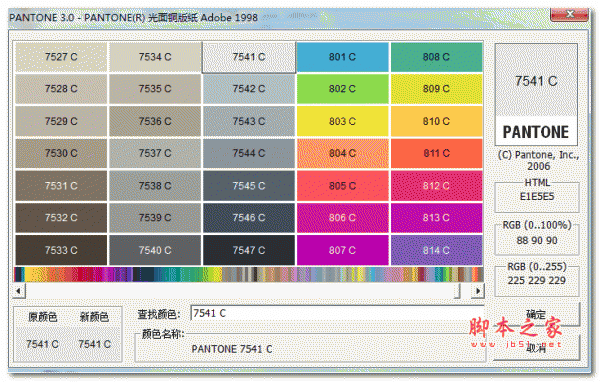Choose the 813 C swatch
The width and height of the screenshot is (600, 382).
click(437, 218)
